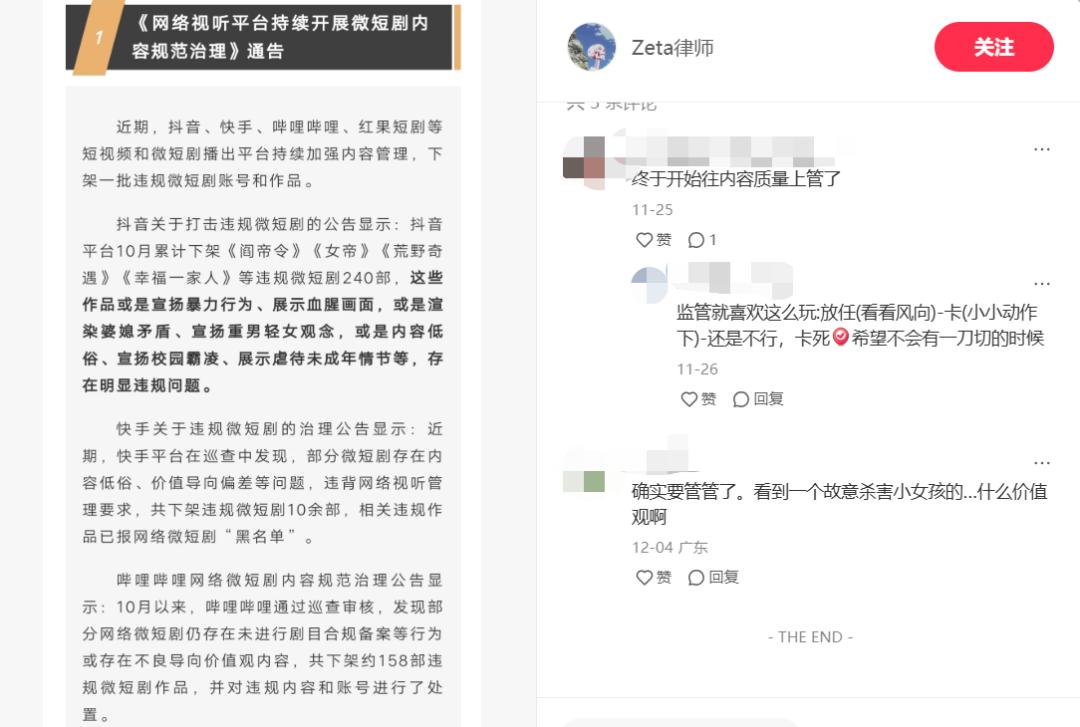The height and width of the screenshot is (727, 1080).
Task: Click the article image with 微短剧 notice
Action: (262, 363)
